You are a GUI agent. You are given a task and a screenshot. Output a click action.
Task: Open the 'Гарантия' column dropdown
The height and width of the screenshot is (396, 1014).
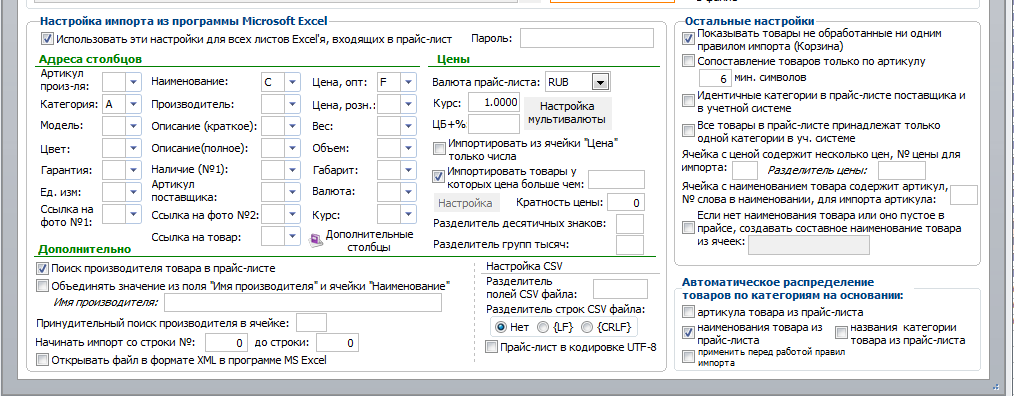tap(133, 170)
